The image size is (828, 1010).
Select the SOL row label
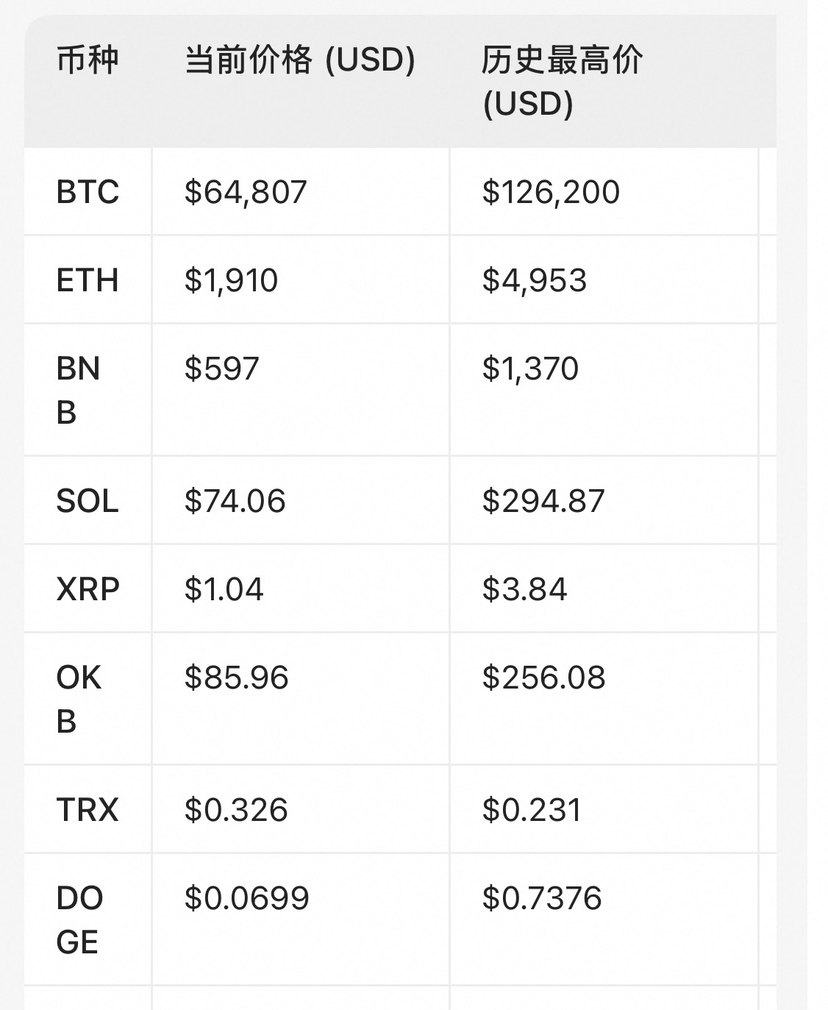point(88,501)
